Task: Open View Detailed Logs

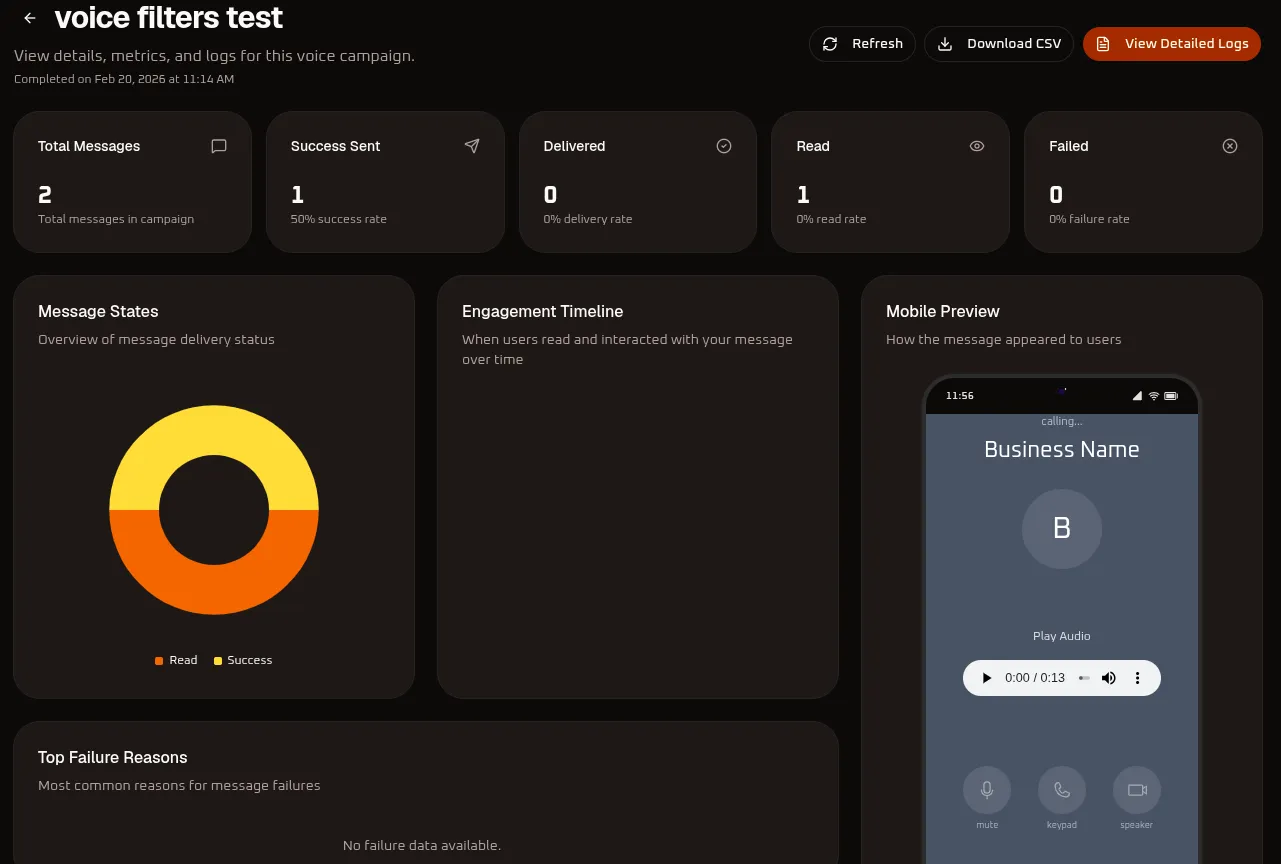Action: 1172,44
